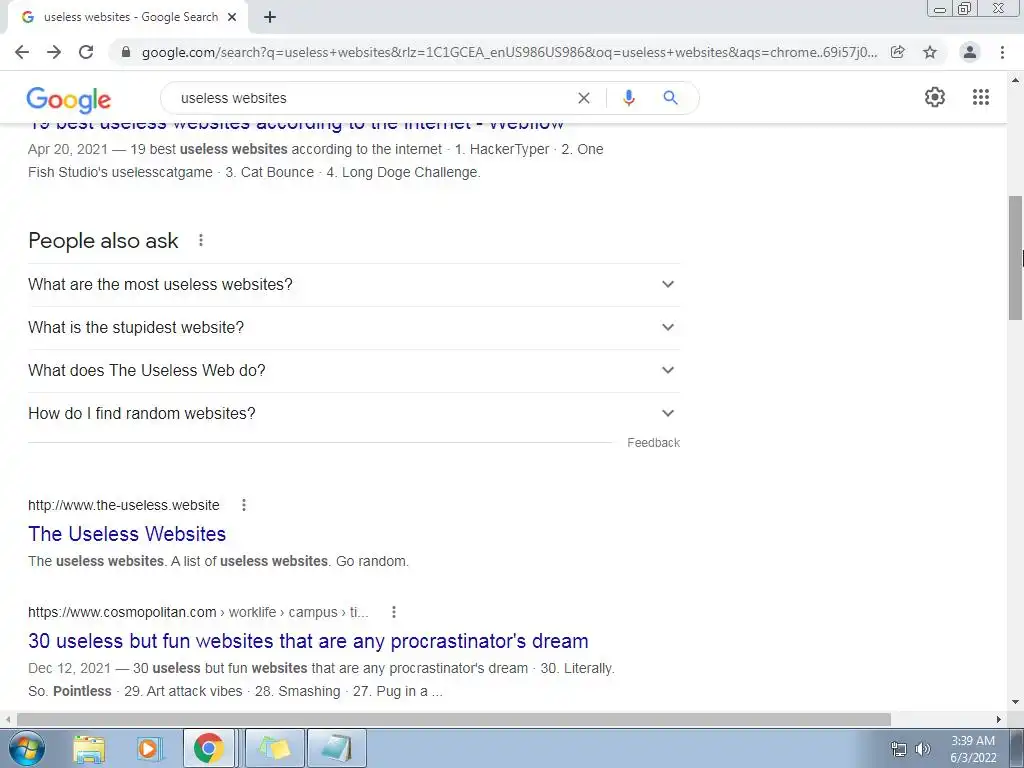Click the cosmopolitan.com breadcrumb URL
1024x768 pixels.
tap(198, 613)
